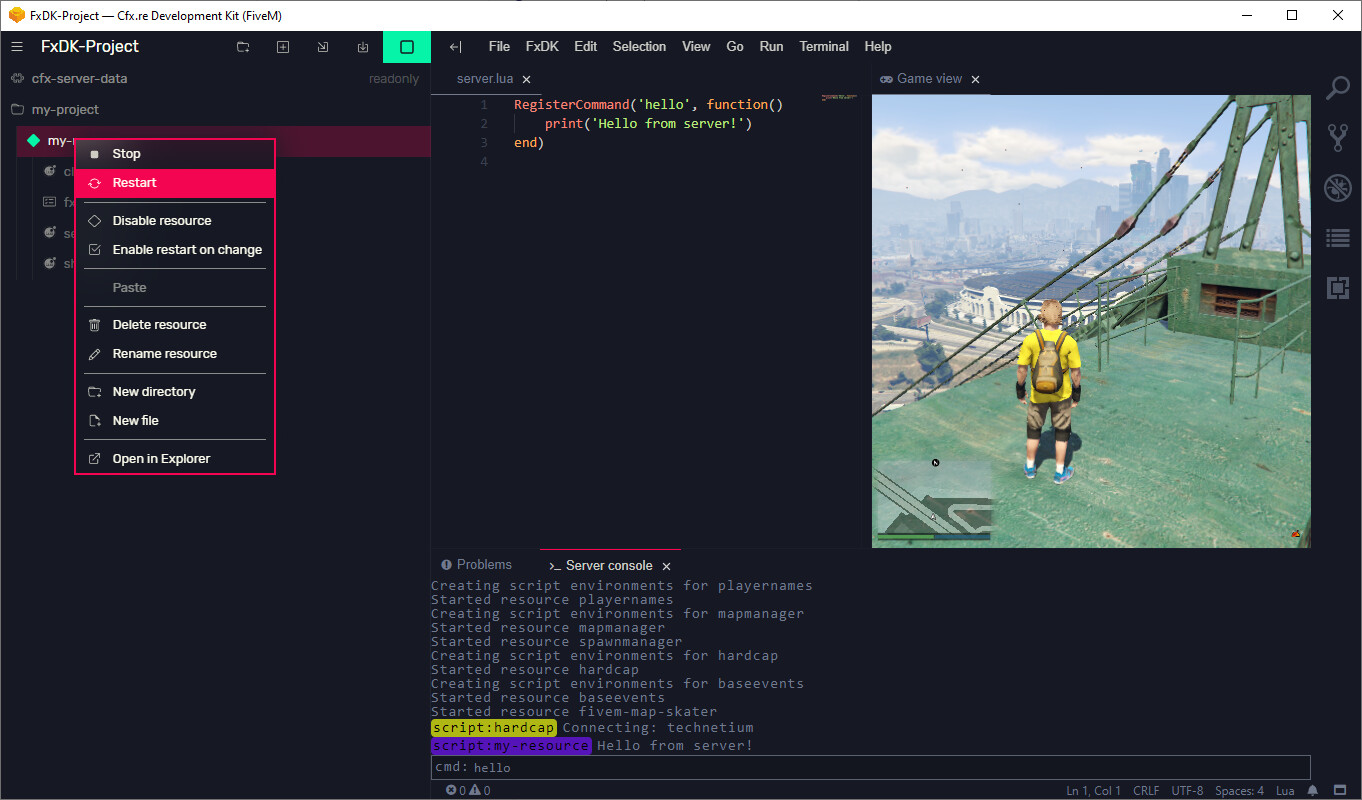Open the hamburger menu at top left

(17, 46)
